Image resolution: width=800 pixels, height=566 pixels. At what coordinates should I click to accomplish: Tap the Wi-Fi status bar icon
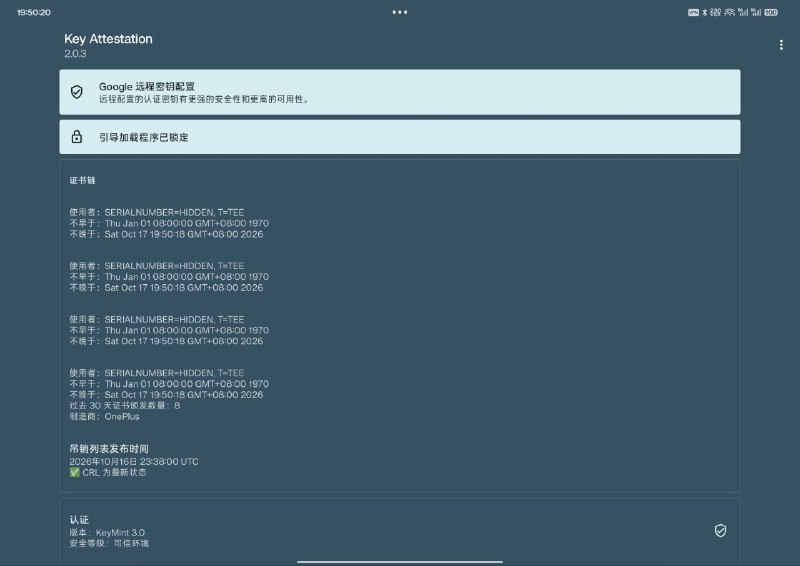(x=730, y=13)
